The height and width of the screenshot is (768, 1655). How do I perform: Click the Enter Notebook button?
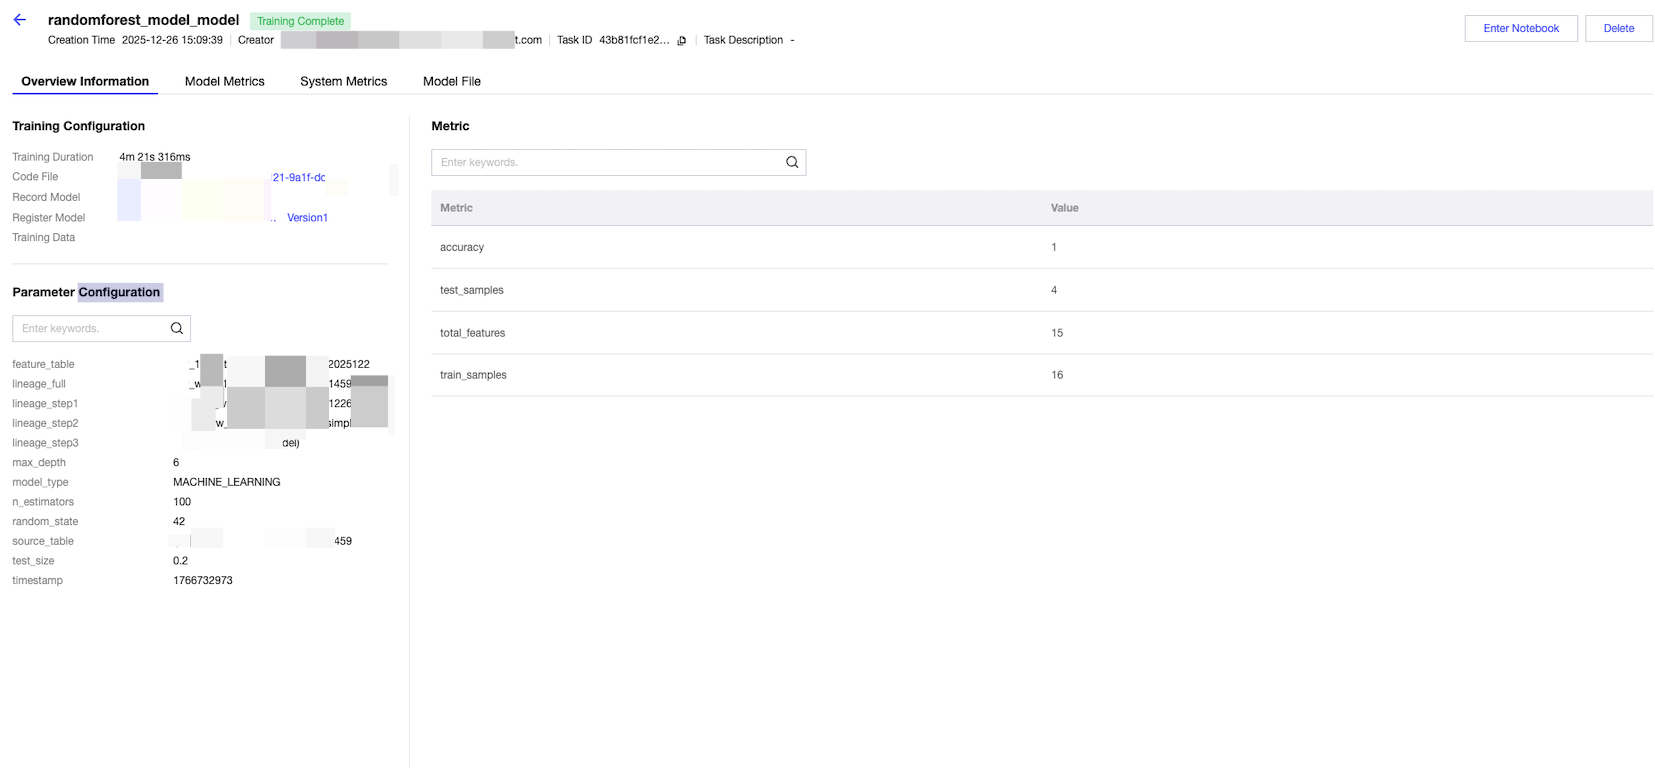[x=1521, y=28]
